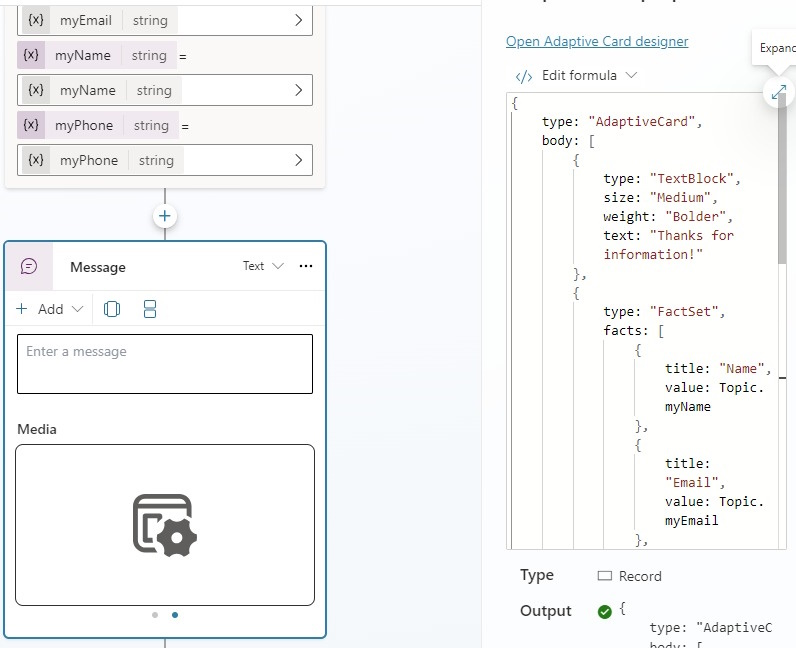796x648 pixels.
Task: Click the Message node chat bubble icon
Action: [x=29, y=266]
